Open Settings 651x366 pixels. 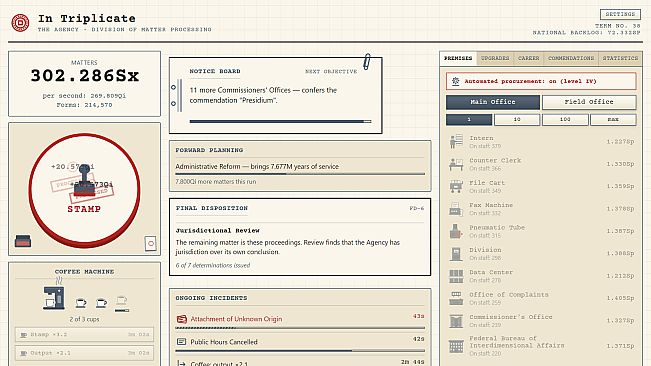pos(620,14)
